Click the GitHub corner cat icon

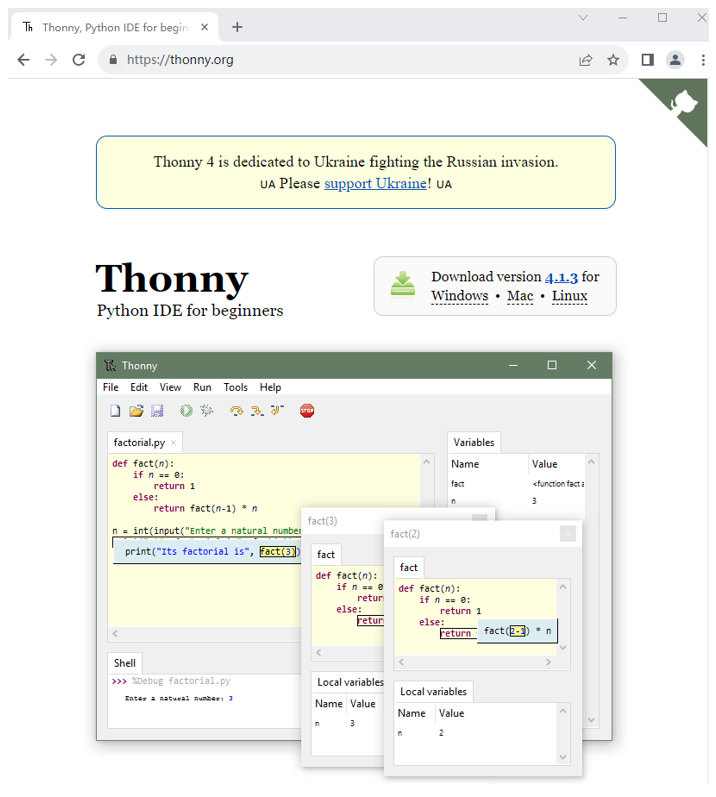[x=683, y=102]
